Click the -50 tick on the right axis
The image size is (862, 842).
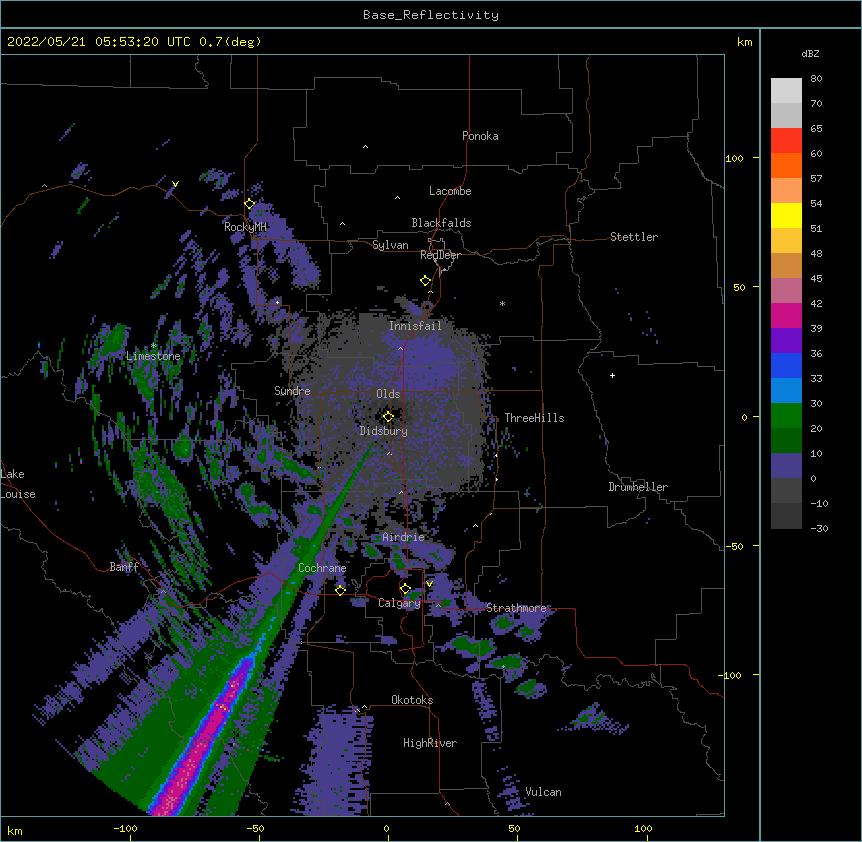pyautogui.click(x=734, y=546)
